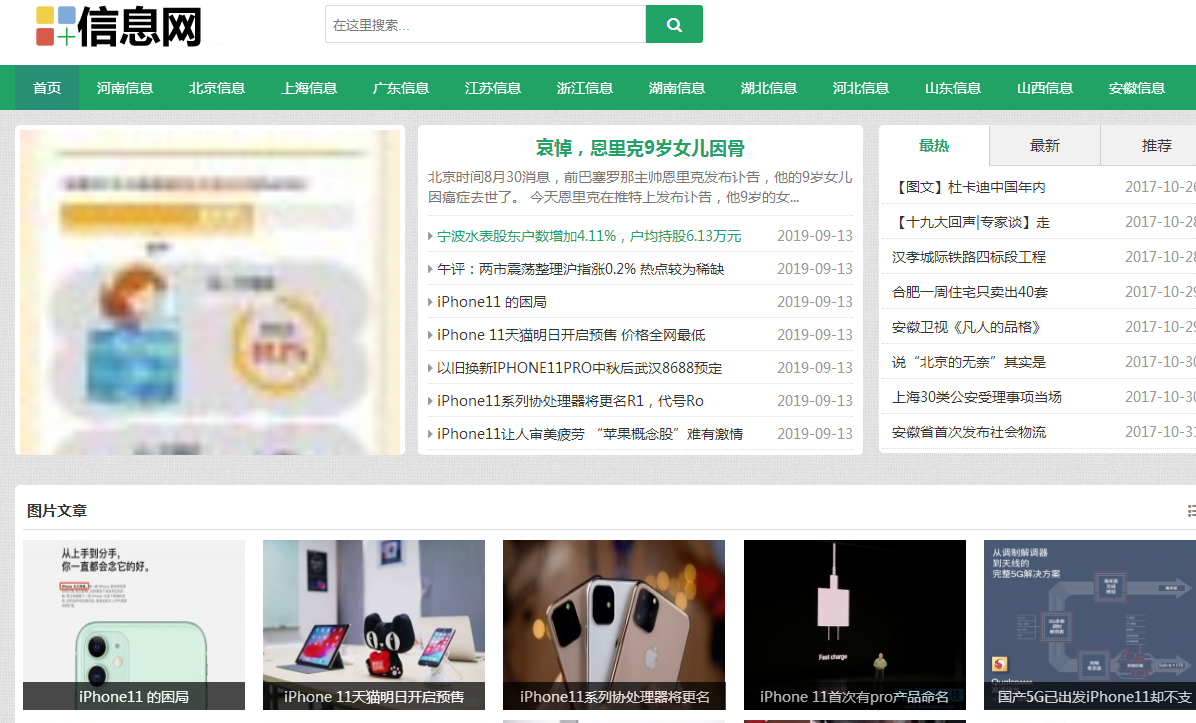Click the iPhone 11首次有pro产品命名 thumbnail

pyautogui.click(x=855, y=625)
